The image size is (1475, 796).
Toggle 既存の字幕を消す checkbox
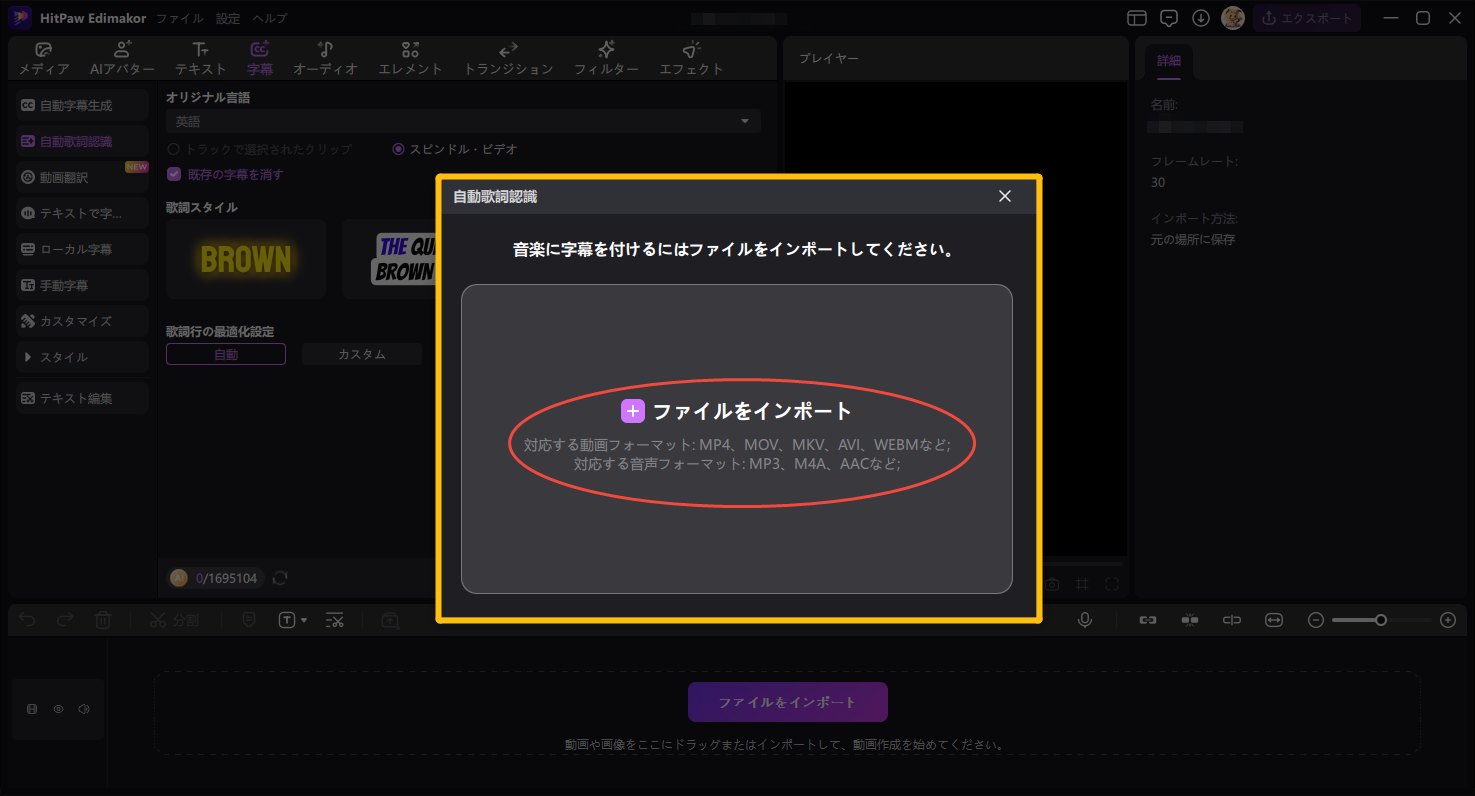point(174,174)
